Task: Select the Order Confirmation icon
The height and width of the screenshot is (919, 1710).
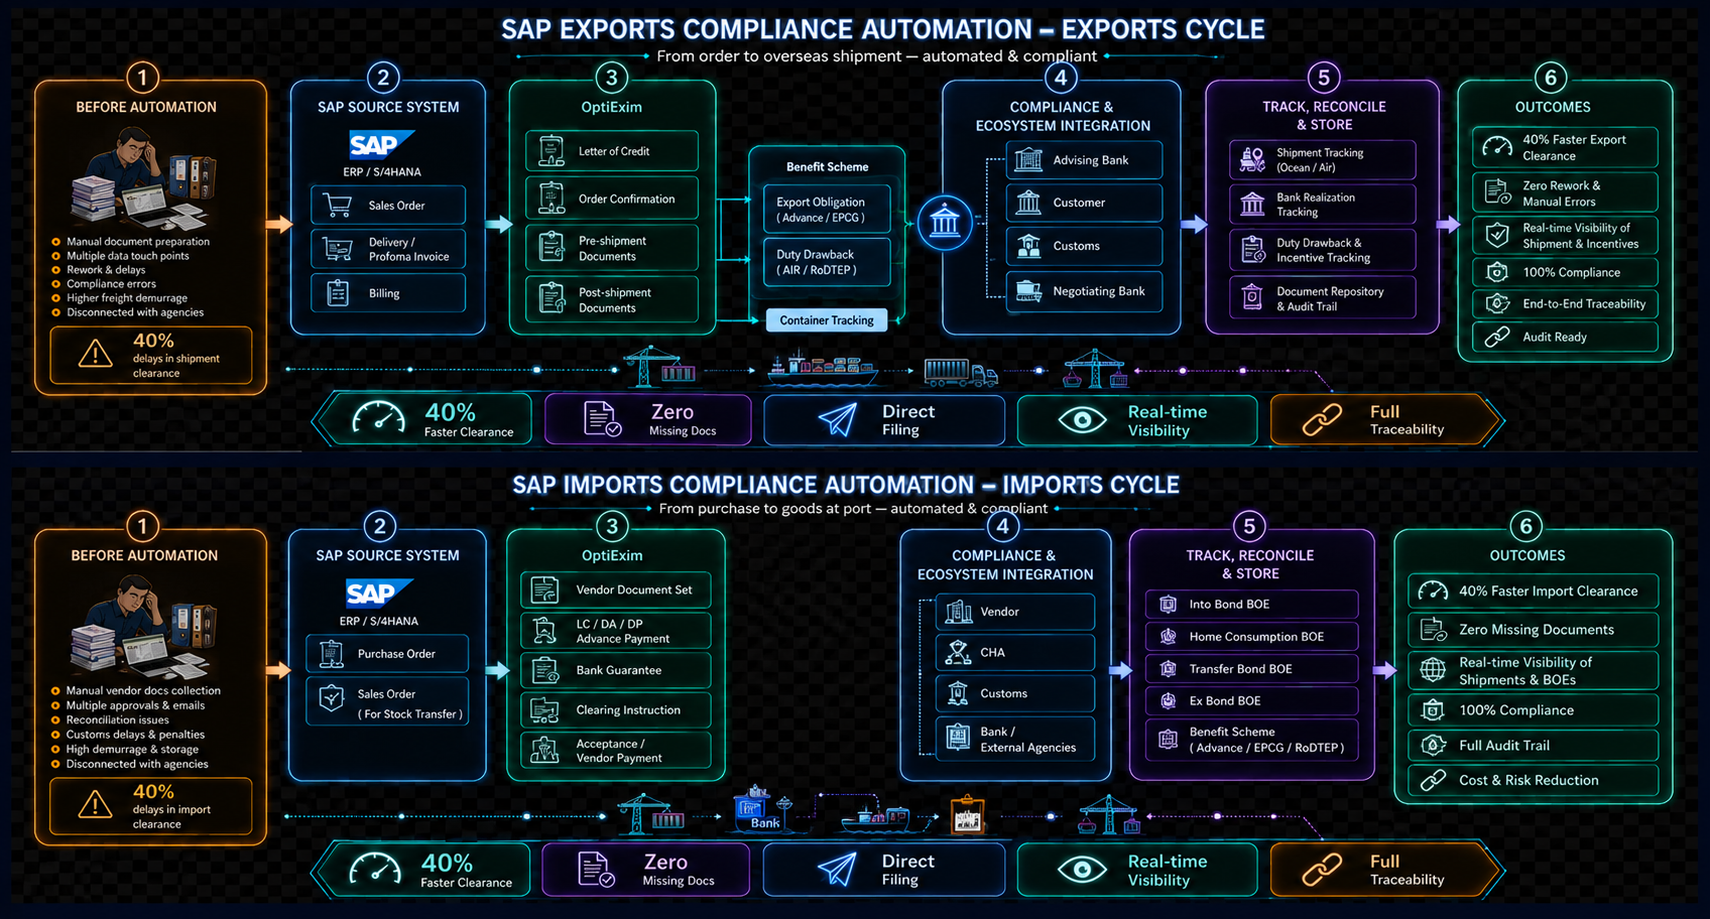Action: (551, 198)
